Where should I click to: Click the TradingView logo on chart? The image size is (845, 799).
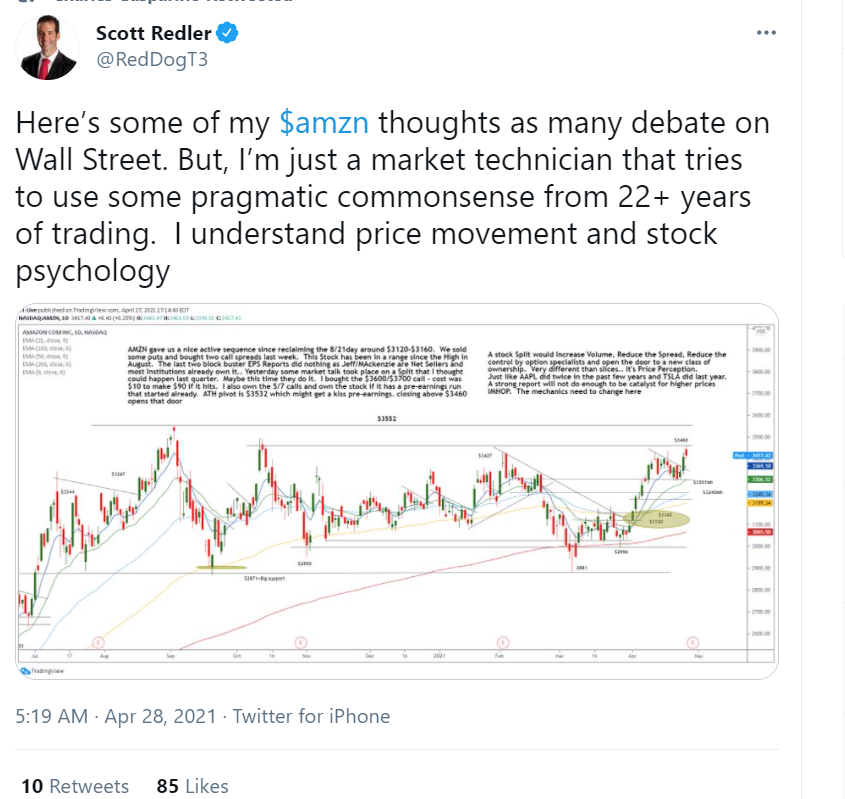pos(40,673)
